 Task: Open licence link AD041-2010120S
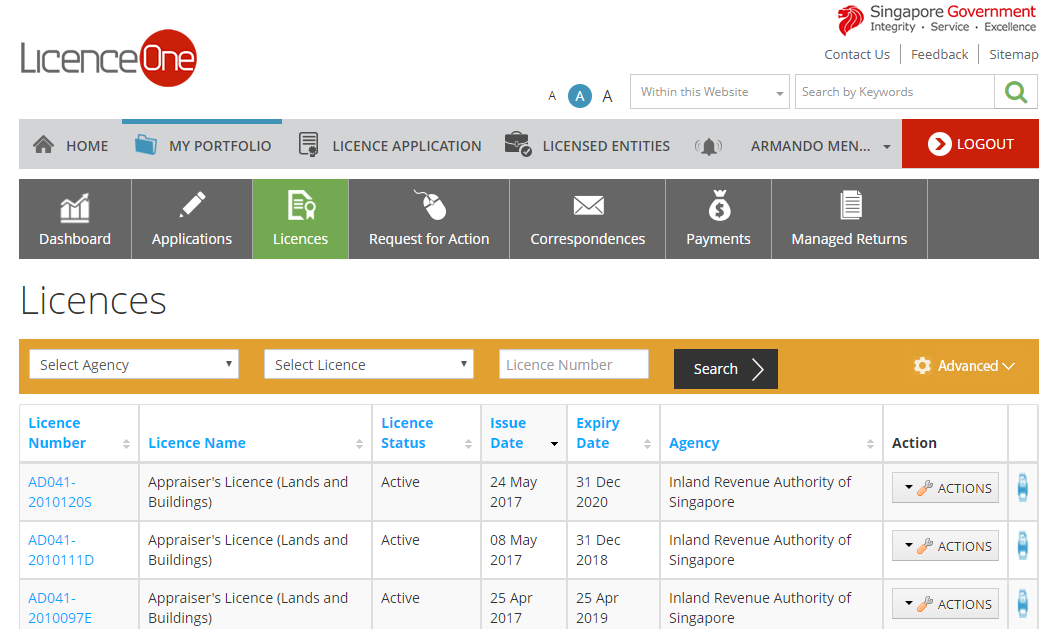[x=60, y=492]
